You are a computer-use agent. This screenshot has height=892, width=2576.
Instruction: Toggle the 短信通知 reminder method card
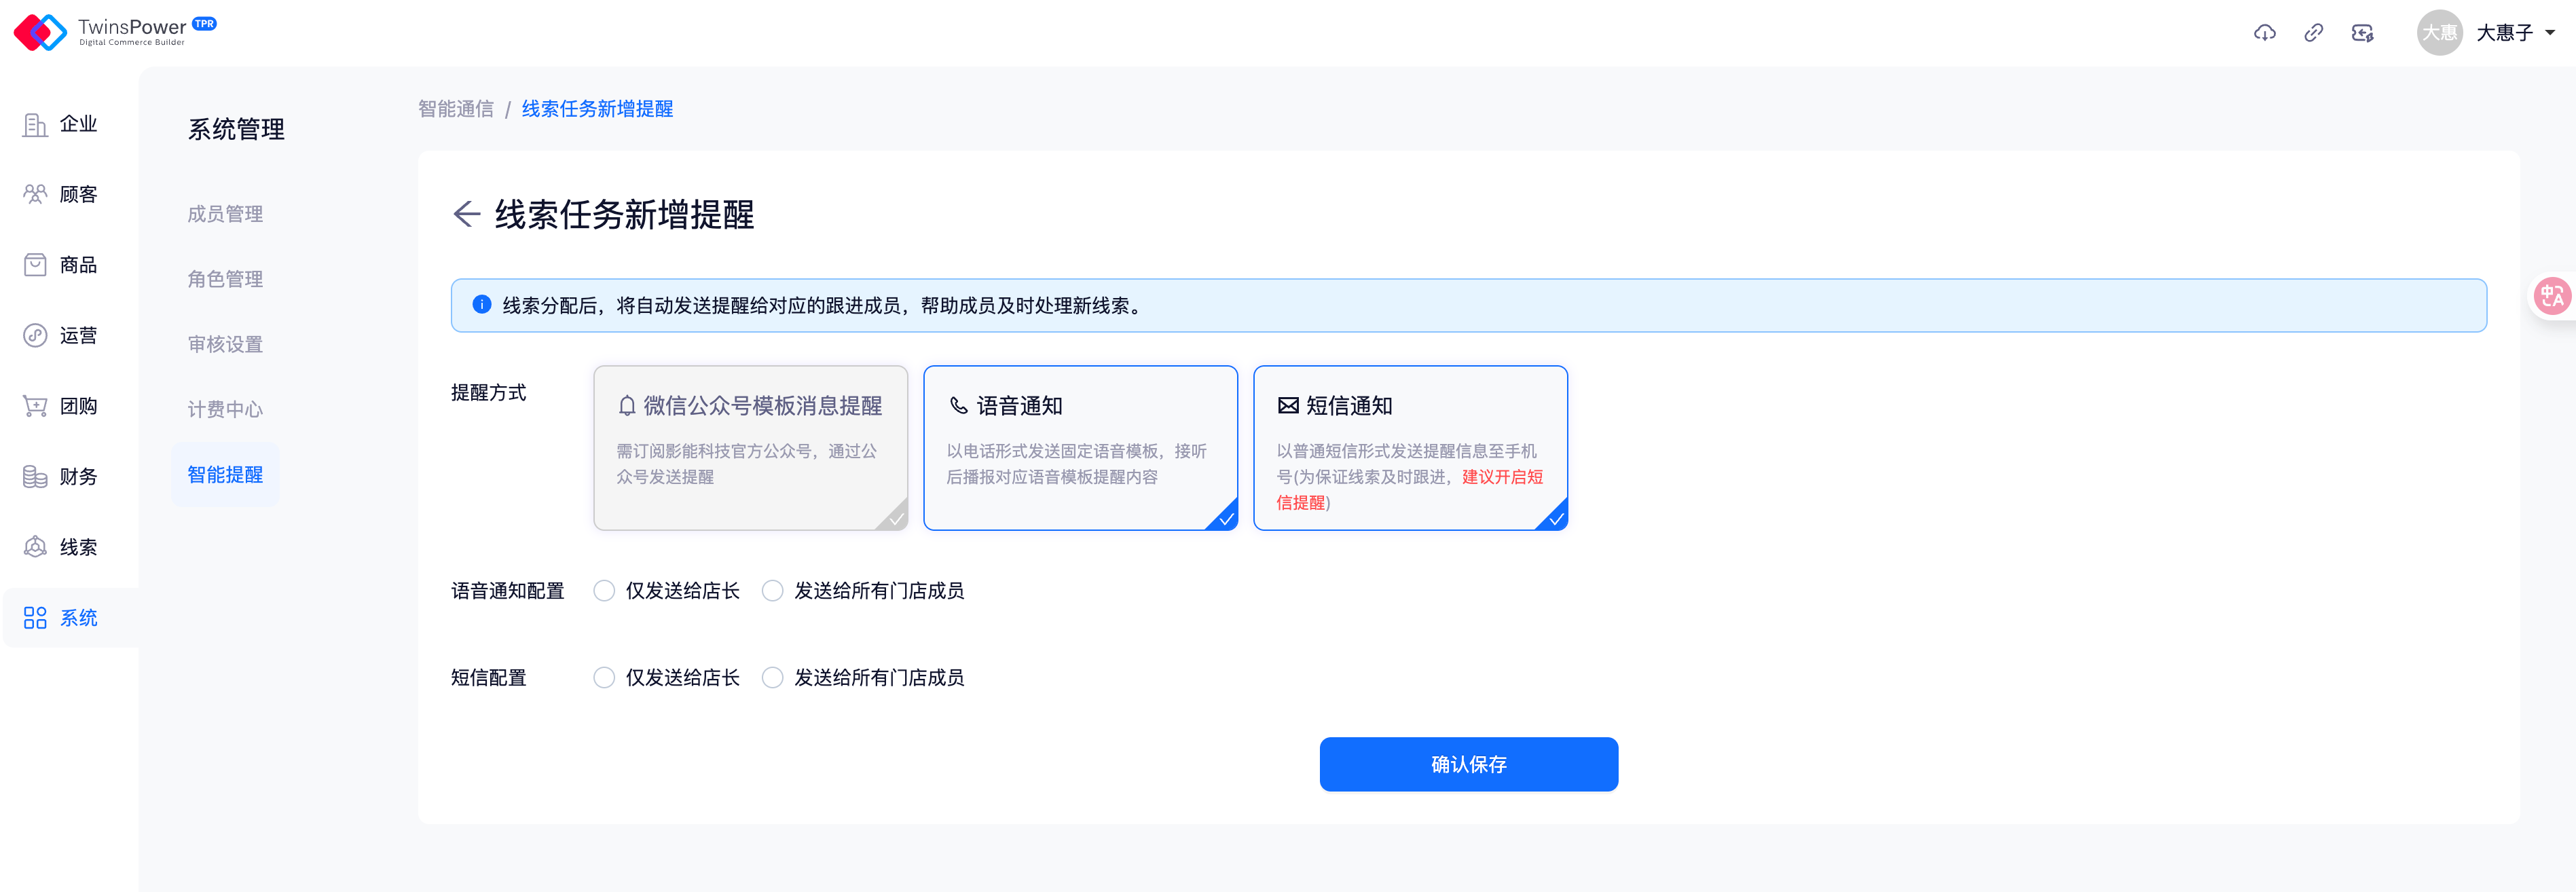[1410, 447]
